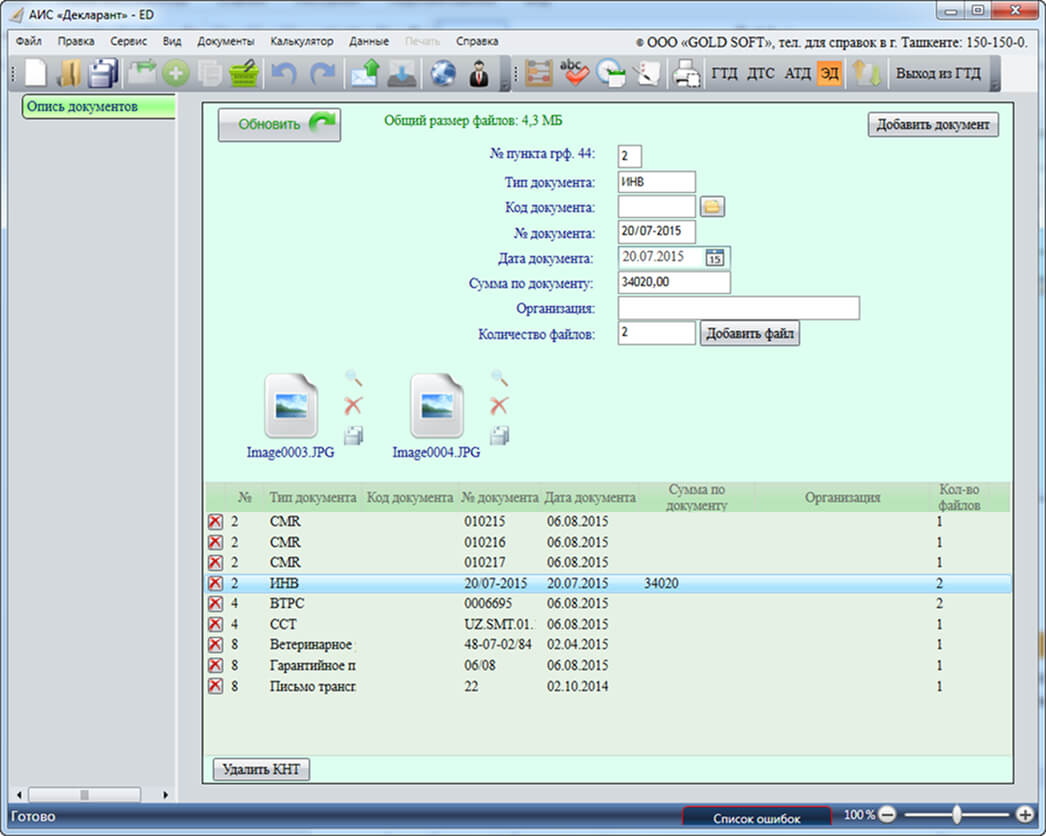Click the download tray icon

click(402, 73)
